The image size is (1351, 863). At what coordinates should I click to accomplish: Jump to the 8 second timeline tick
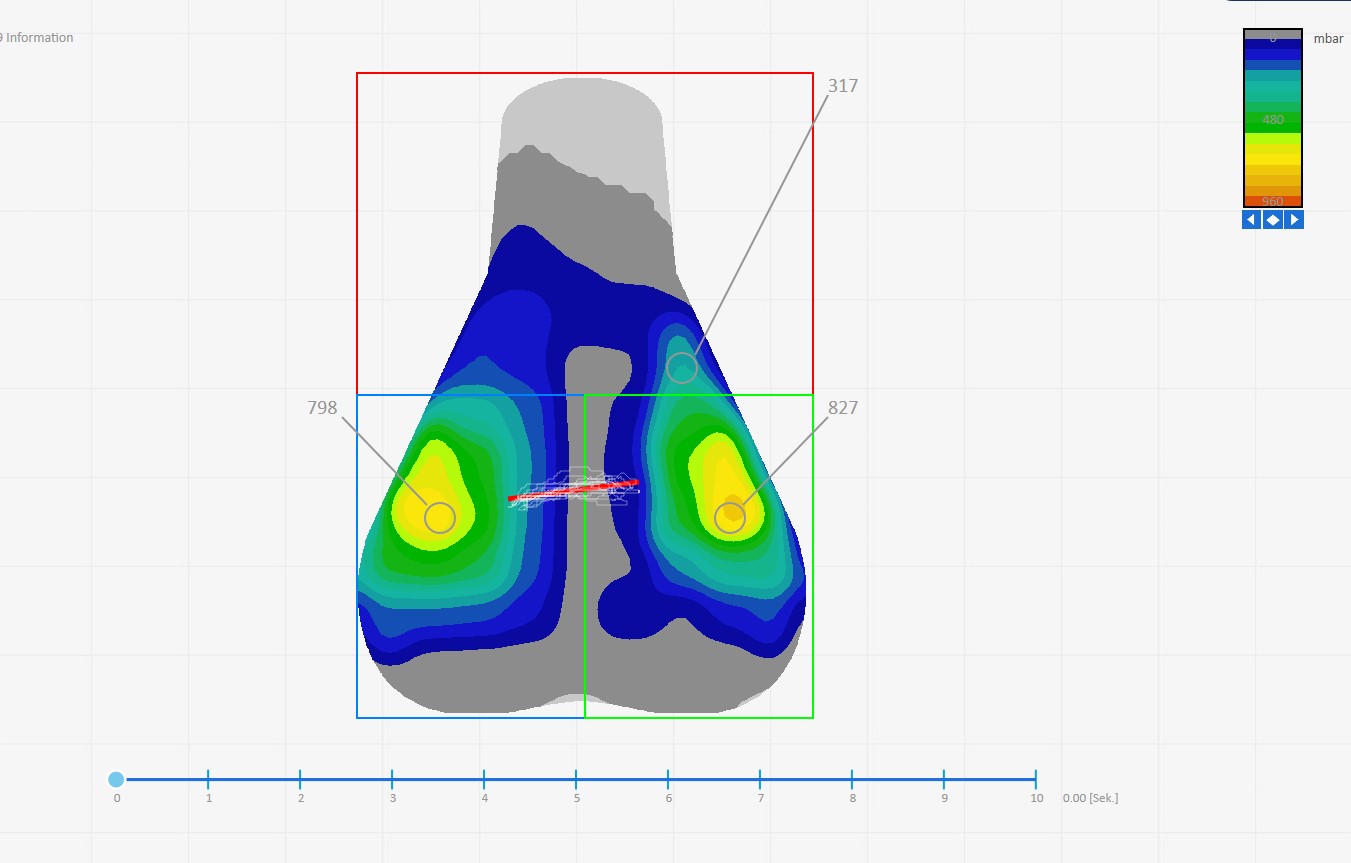(852, 779)
